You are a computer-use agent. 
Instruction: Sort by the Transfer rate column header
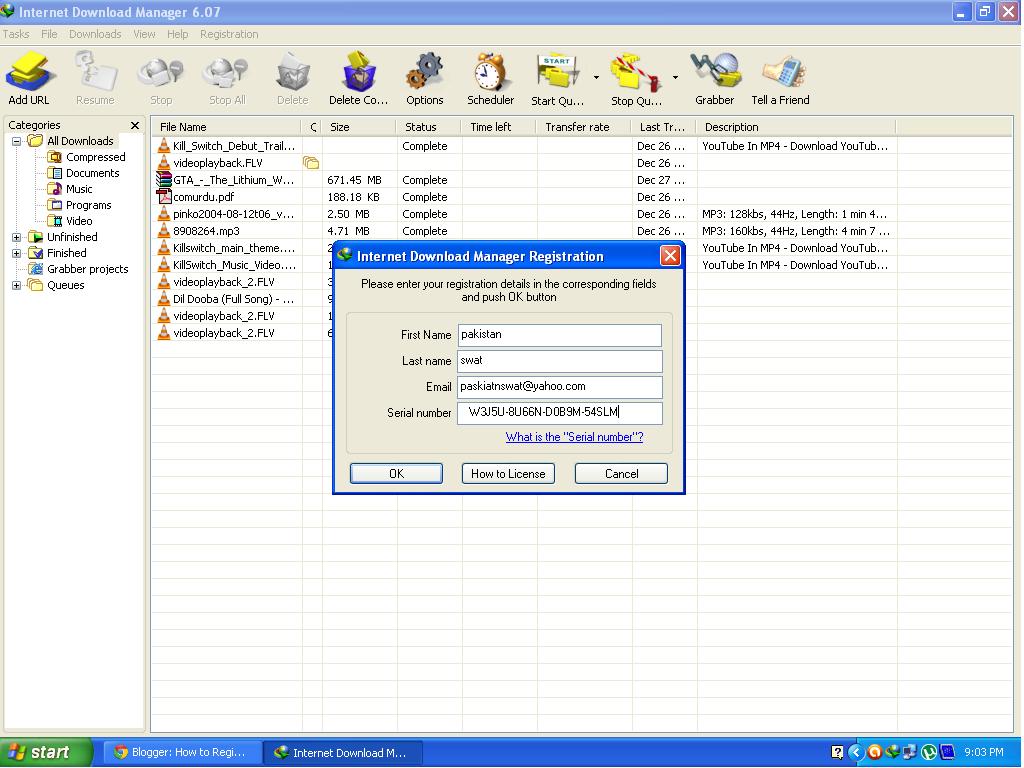(583, 127)
